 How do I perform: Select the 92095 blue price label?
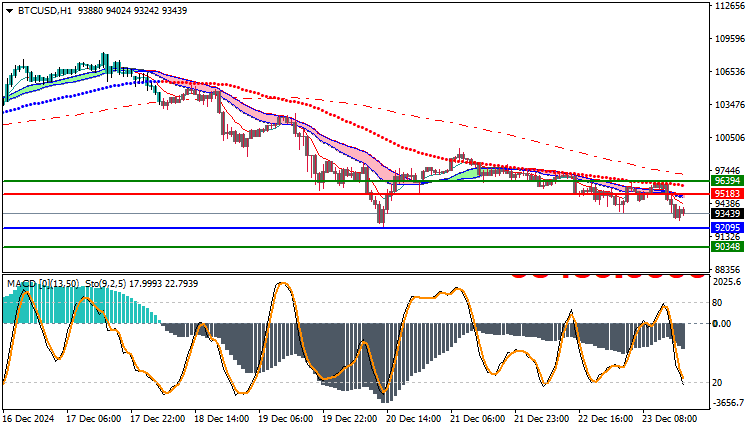click(728, 228)
